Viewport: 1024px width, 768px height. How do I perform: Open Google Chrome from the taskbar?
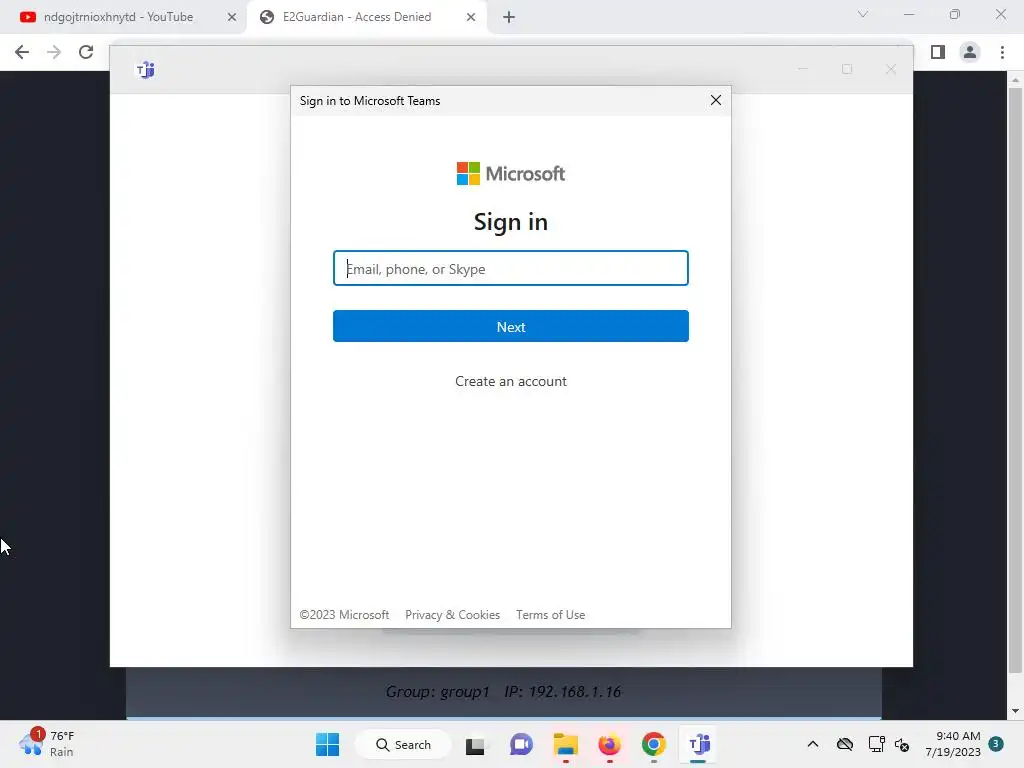(x=654, y=744)
